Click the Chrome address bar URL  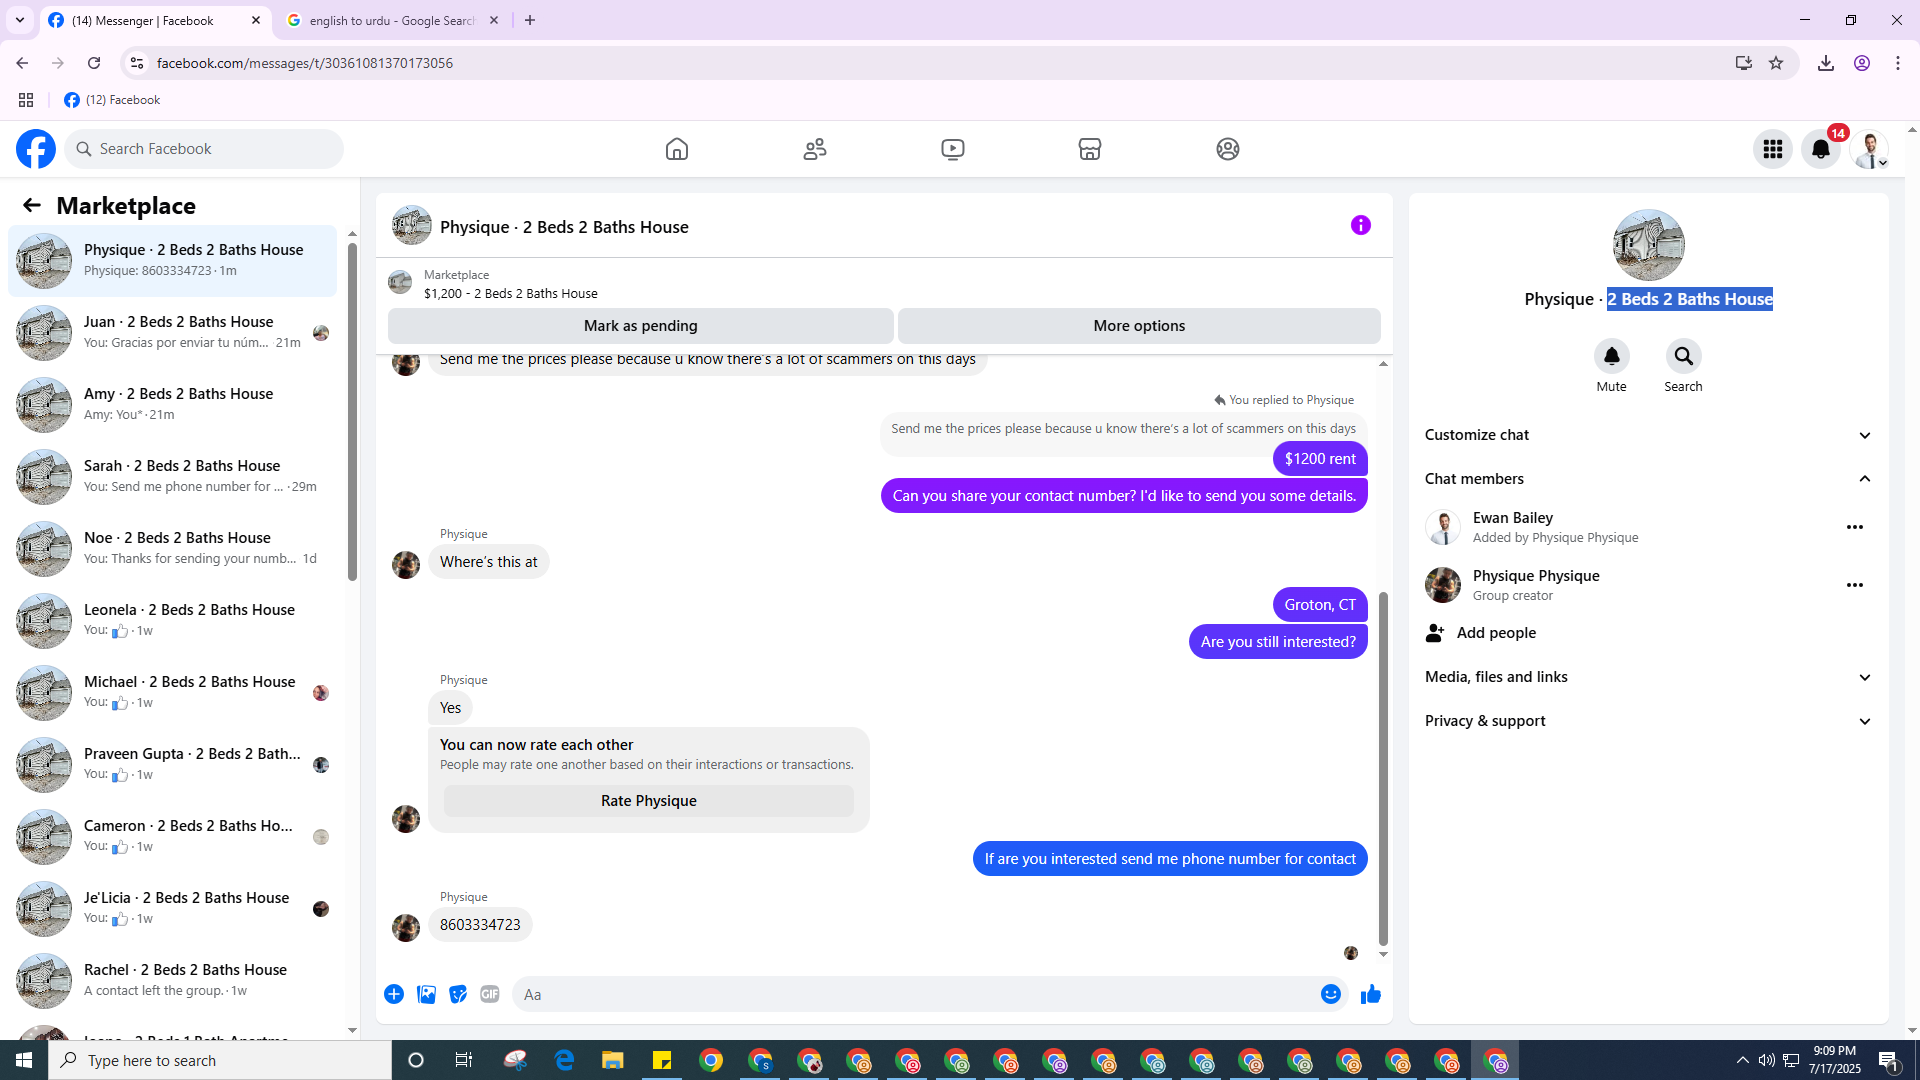(305, 63)
